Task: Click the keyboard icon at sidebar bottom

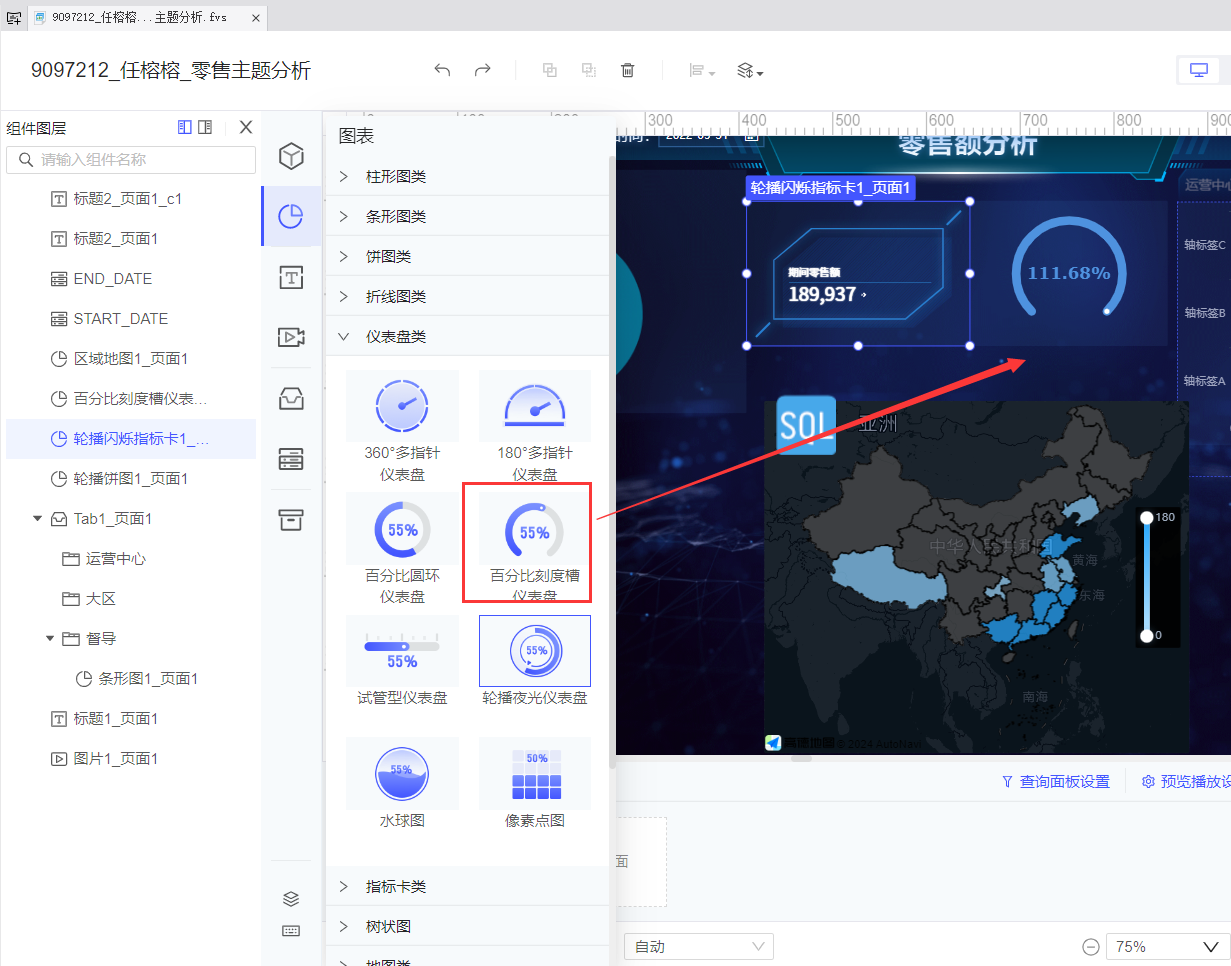Action: click(x=291, y=931)
